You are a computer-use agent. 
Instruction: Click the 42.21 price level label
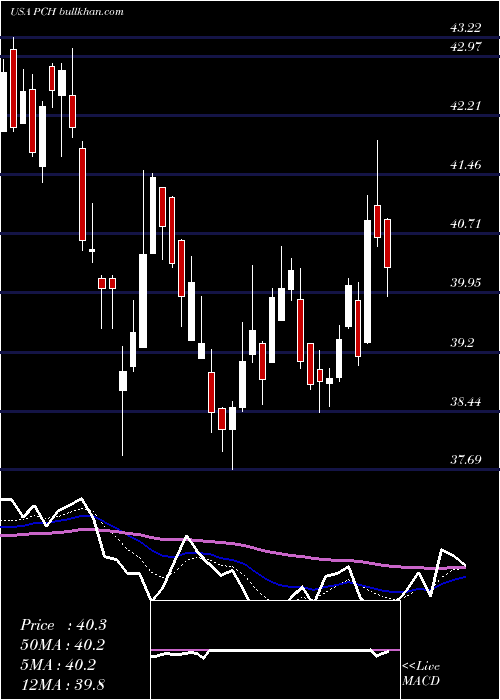466,106
